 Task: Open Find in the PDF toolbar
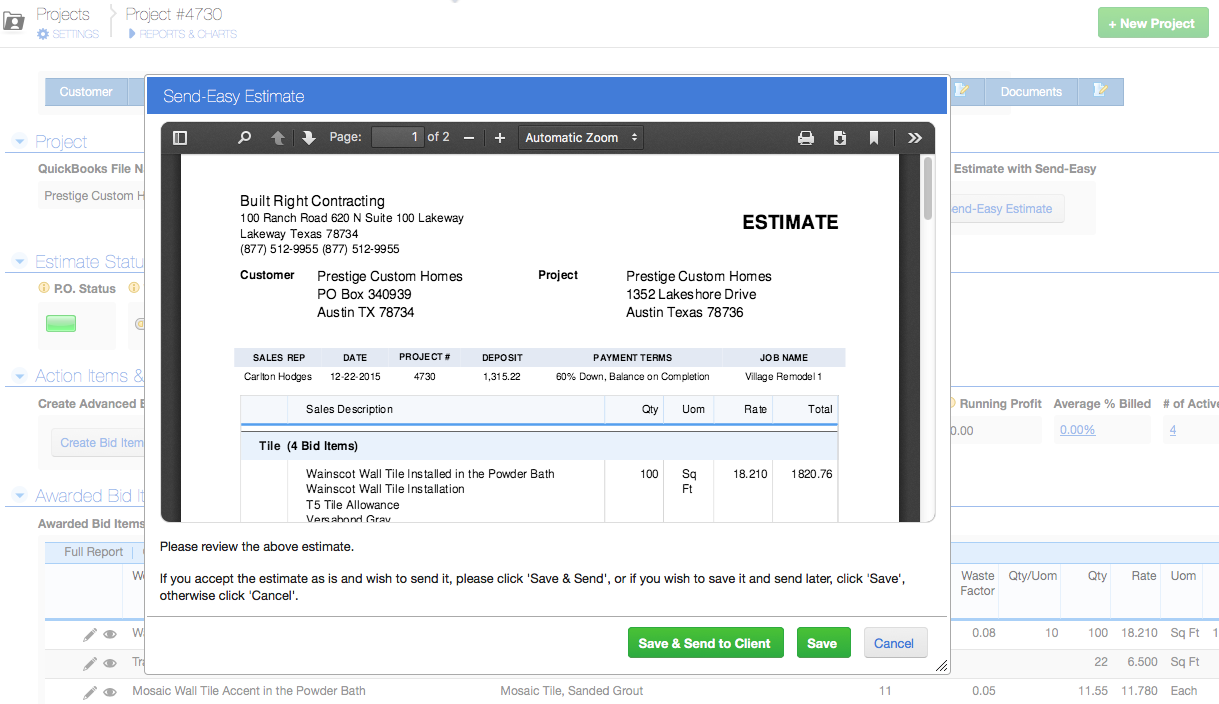click(244, 138)
